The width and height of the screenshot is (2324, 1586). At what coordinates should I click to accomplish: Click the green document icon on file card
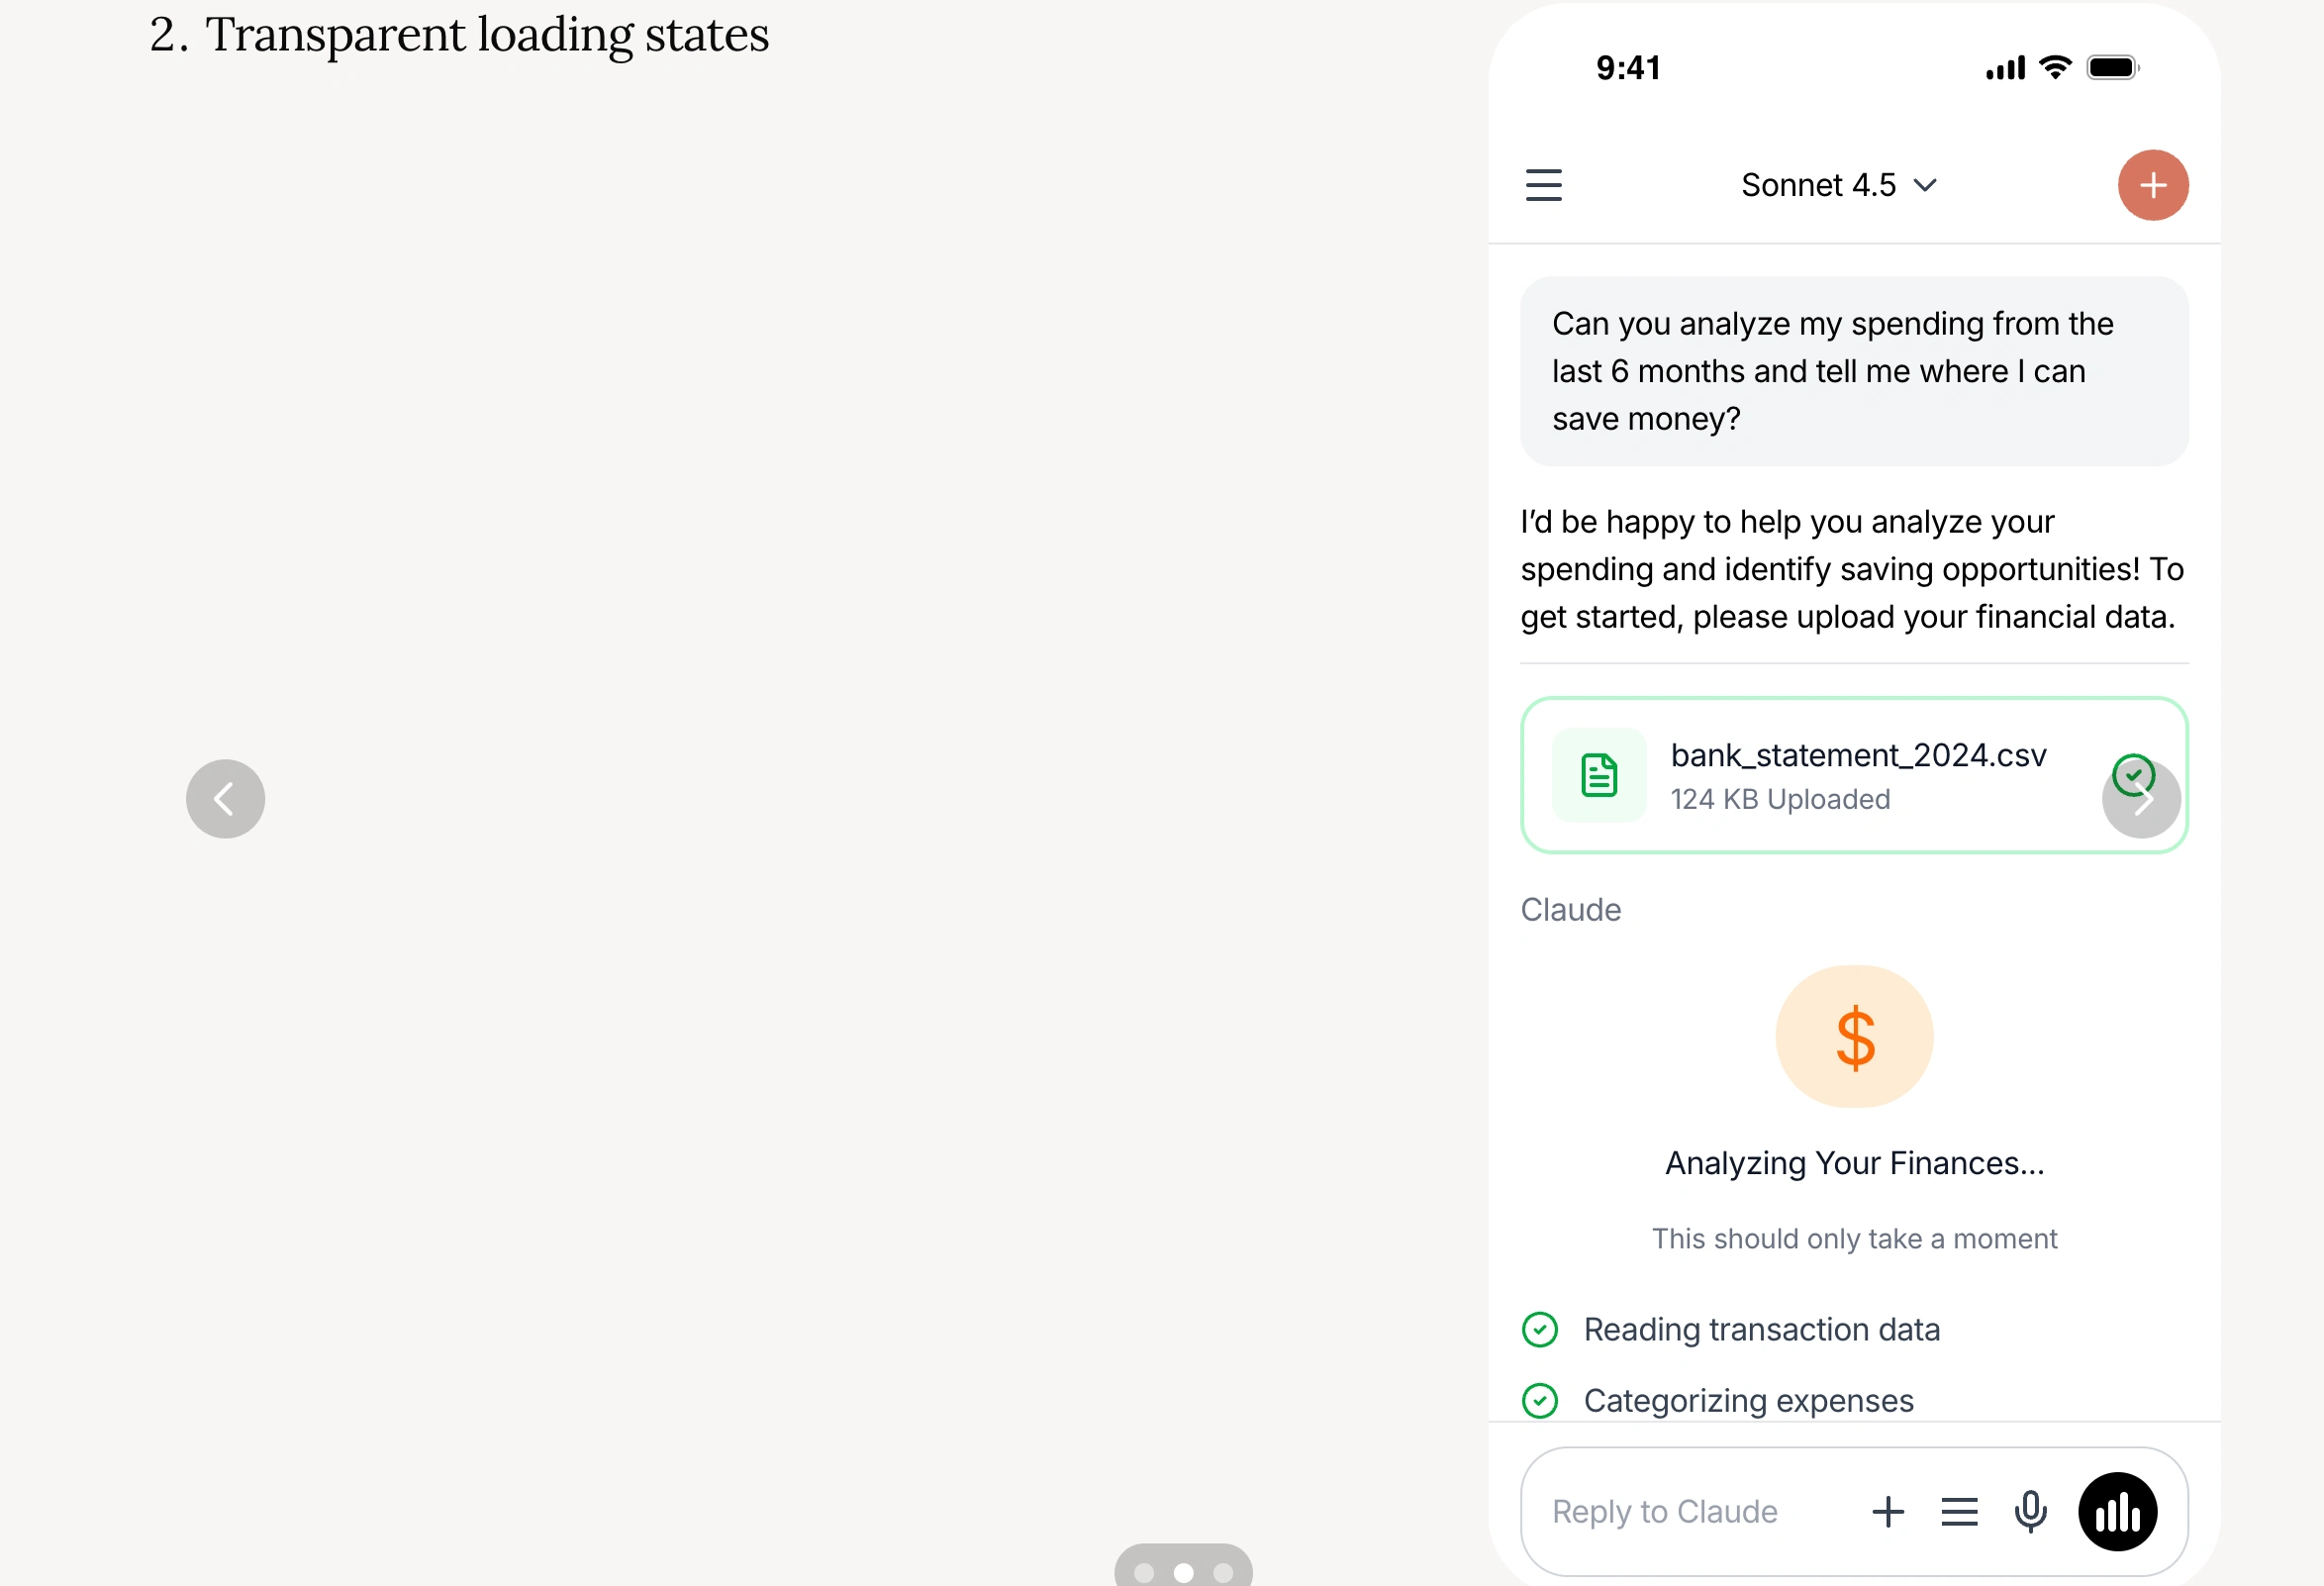coord(1599,775)
